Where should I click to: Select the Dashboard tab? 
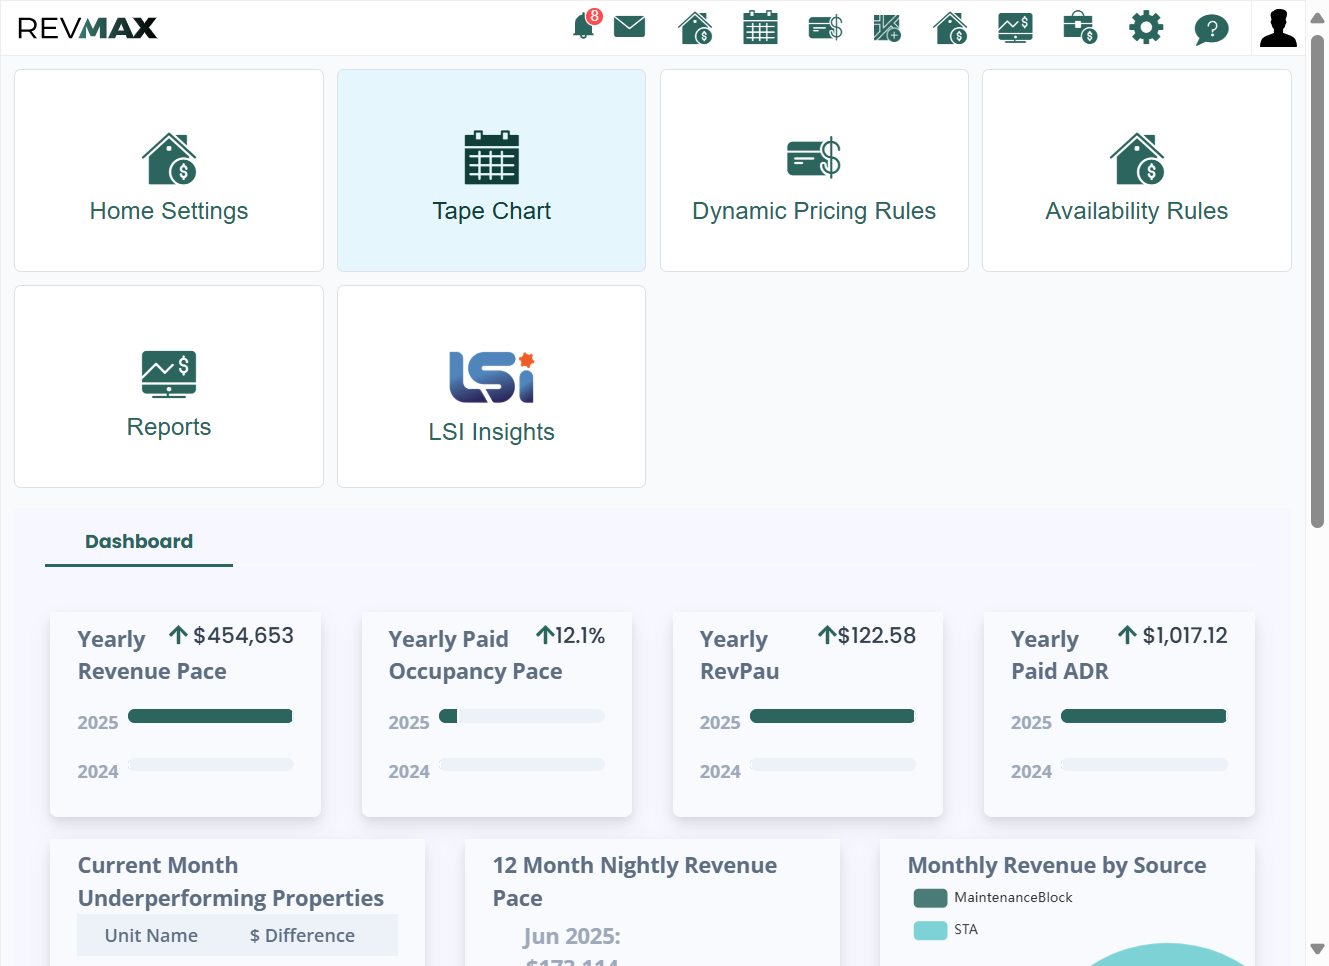coord(139,542)
